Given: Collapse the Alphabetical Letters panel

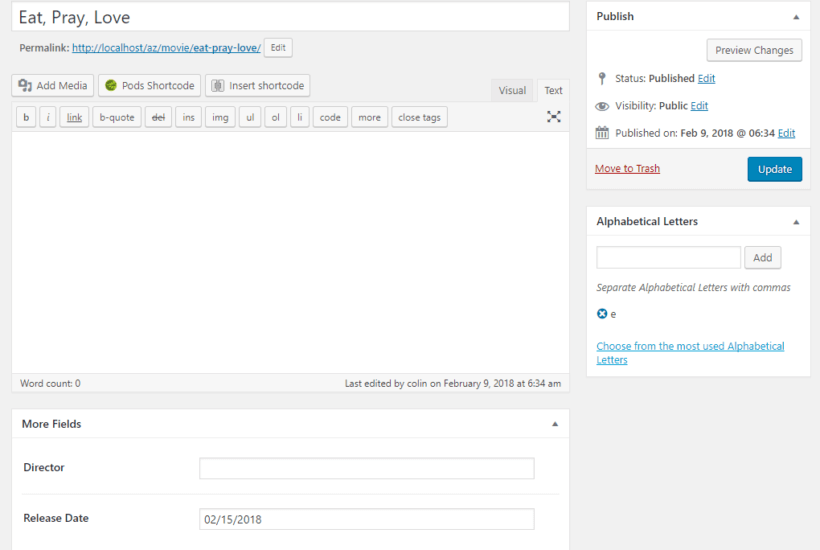Looking at the screenshot, I should point(796,222).
